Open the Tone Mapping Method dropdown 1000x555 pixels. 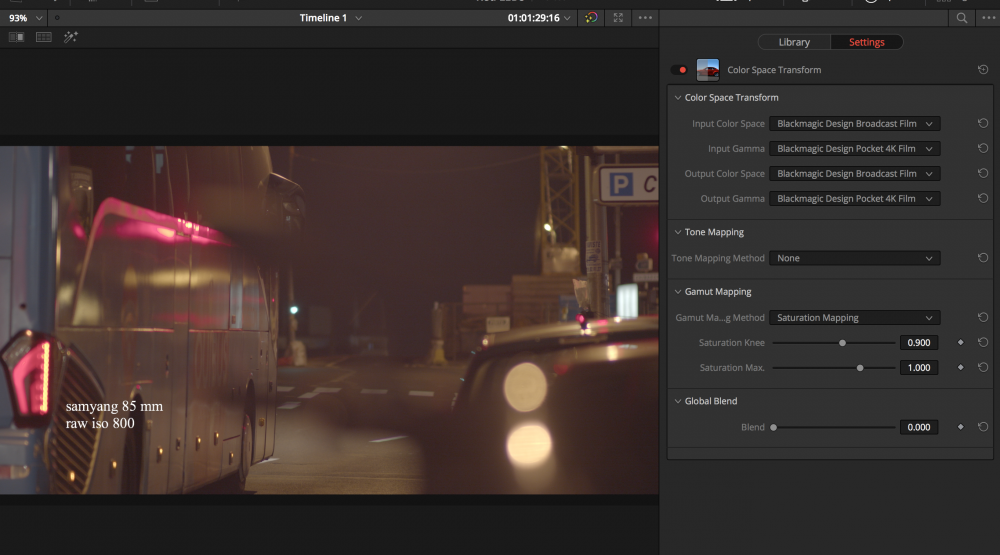coord(854,258)
